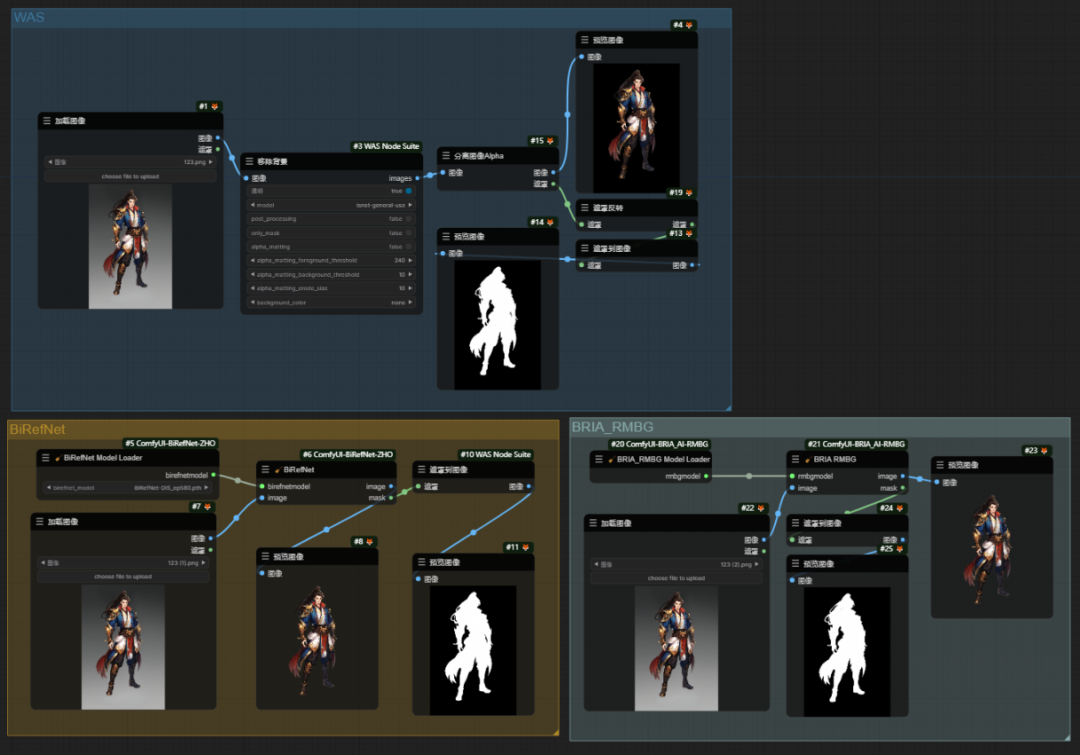Open the 123 (1).png image file selector
This screenshot has width=1080, height=755.
pos(123,563)
